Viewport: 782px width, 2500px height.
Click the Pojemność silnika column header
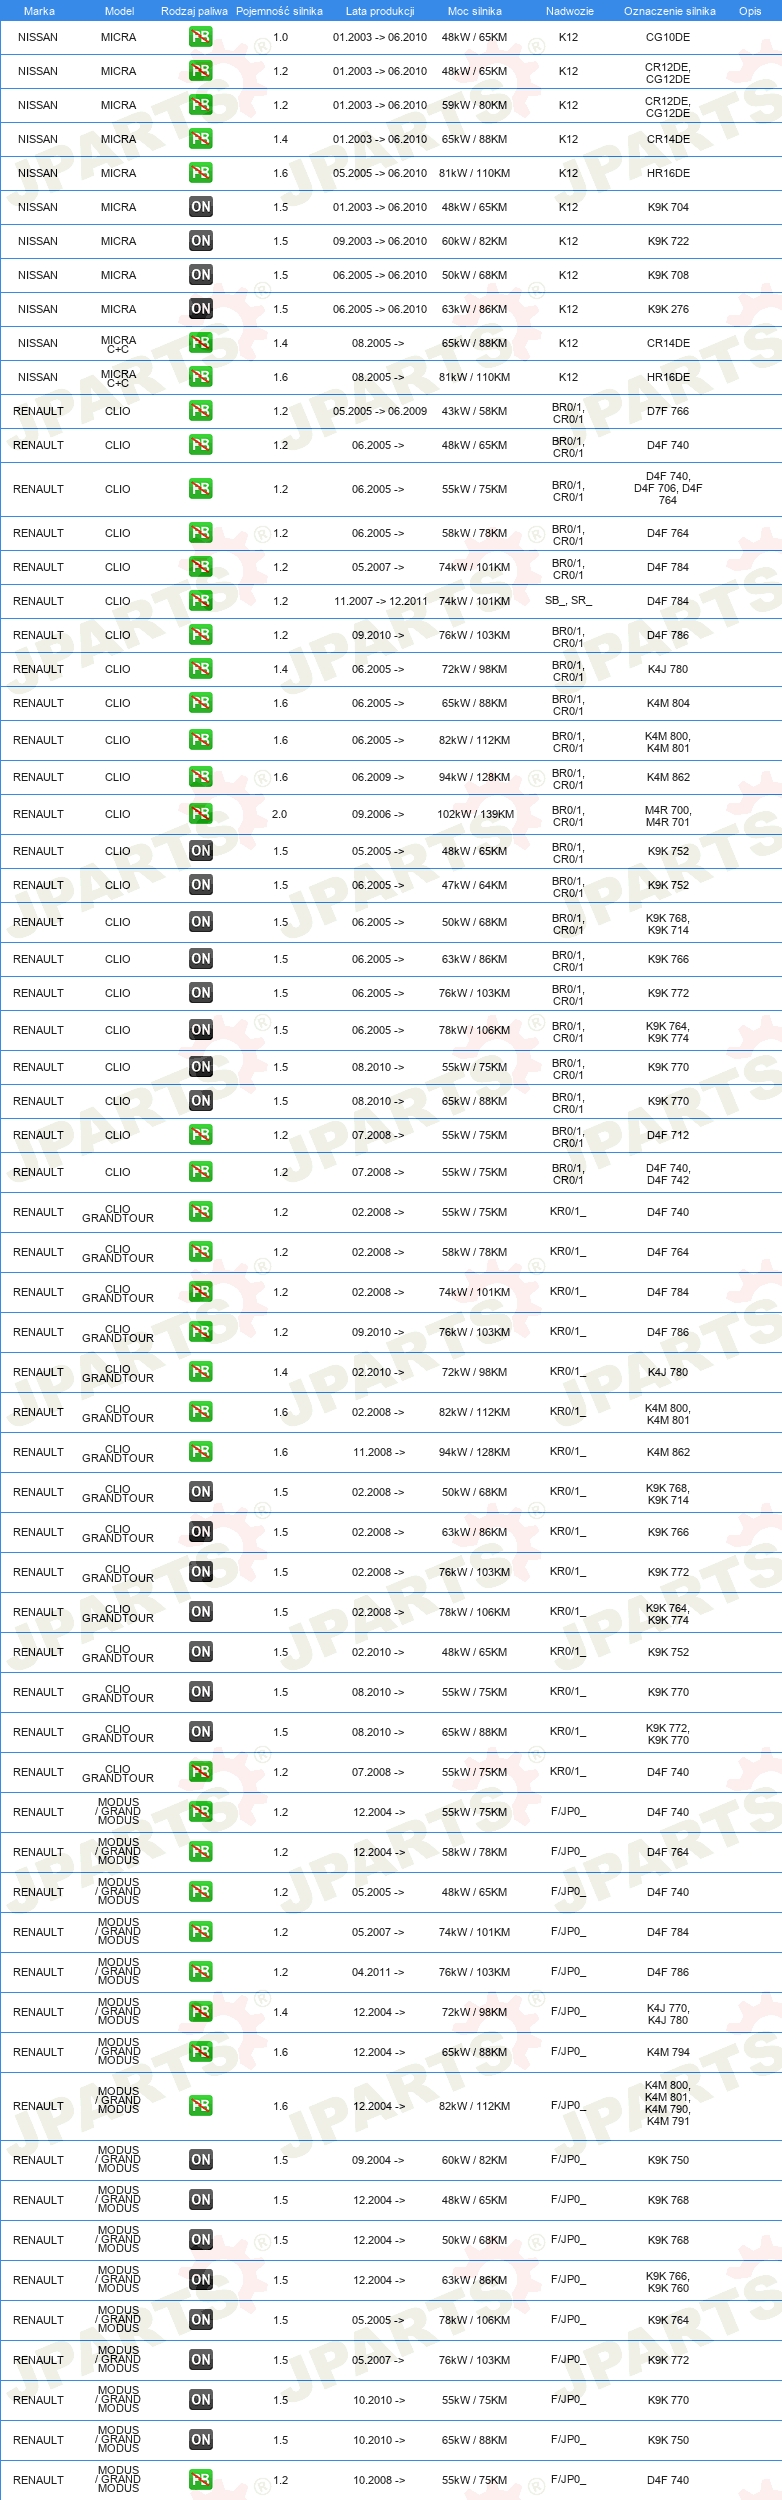tap(279, 11)
